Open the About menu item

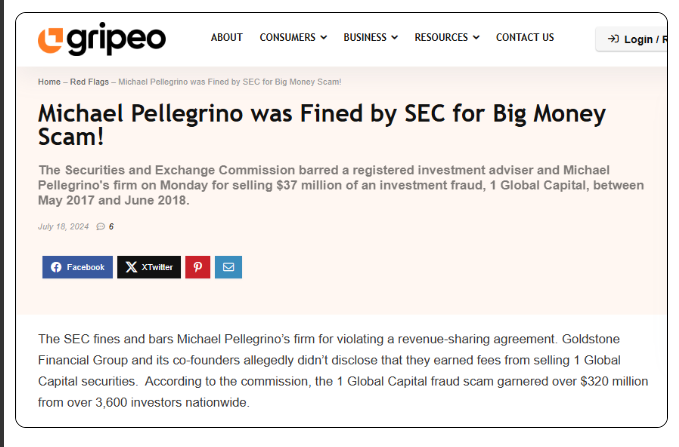(226, 38)
